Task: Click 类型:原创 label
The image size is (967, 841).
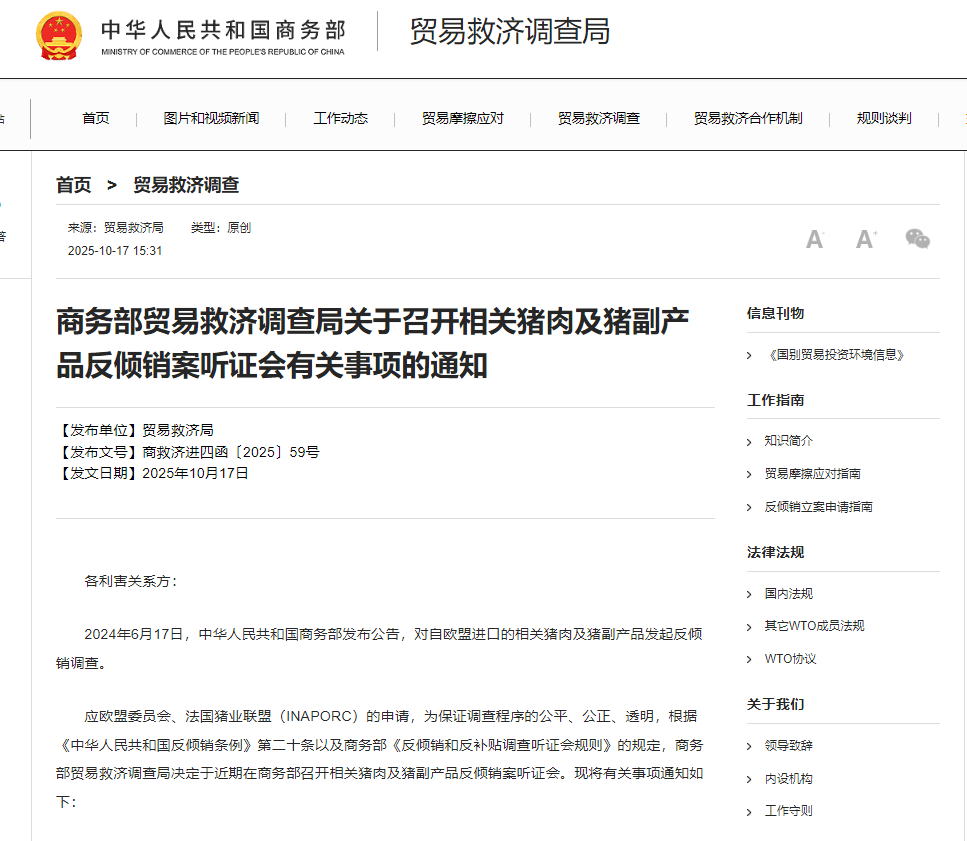Action: click(x=221, y=228)
